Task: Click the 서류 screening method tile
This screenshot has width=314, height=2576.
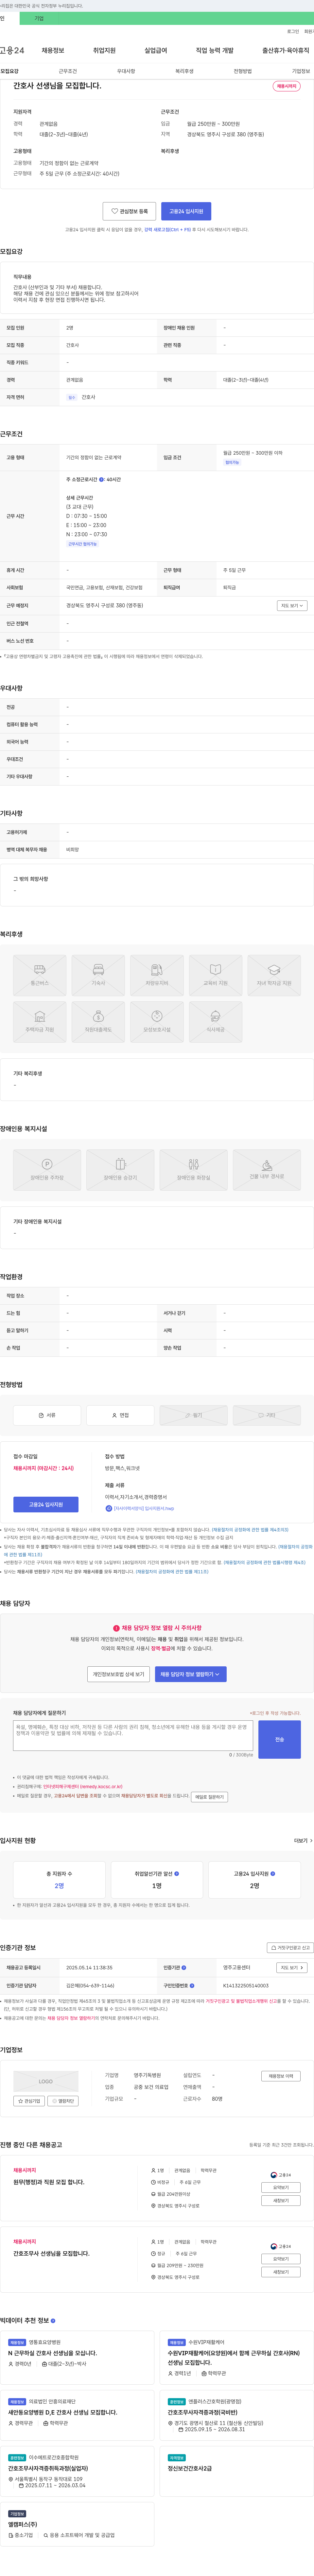Action: coord(47,1415)
